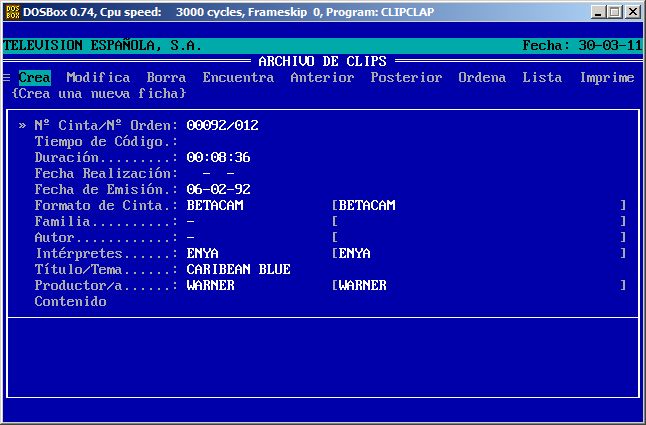The height and width of the screenshot is (425, 646).
Task: Open the Borra menu item
Action: pos(166,77)
